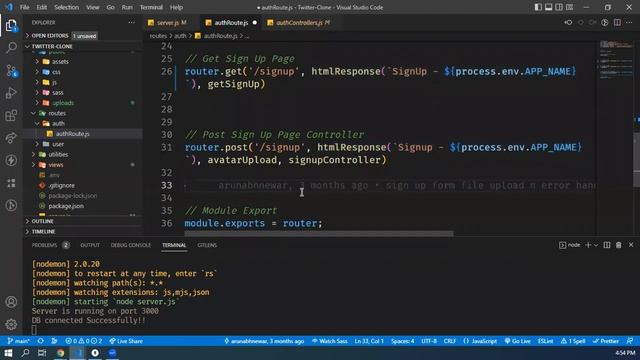
Task: Expand the css folder
Action: (56, 72)
